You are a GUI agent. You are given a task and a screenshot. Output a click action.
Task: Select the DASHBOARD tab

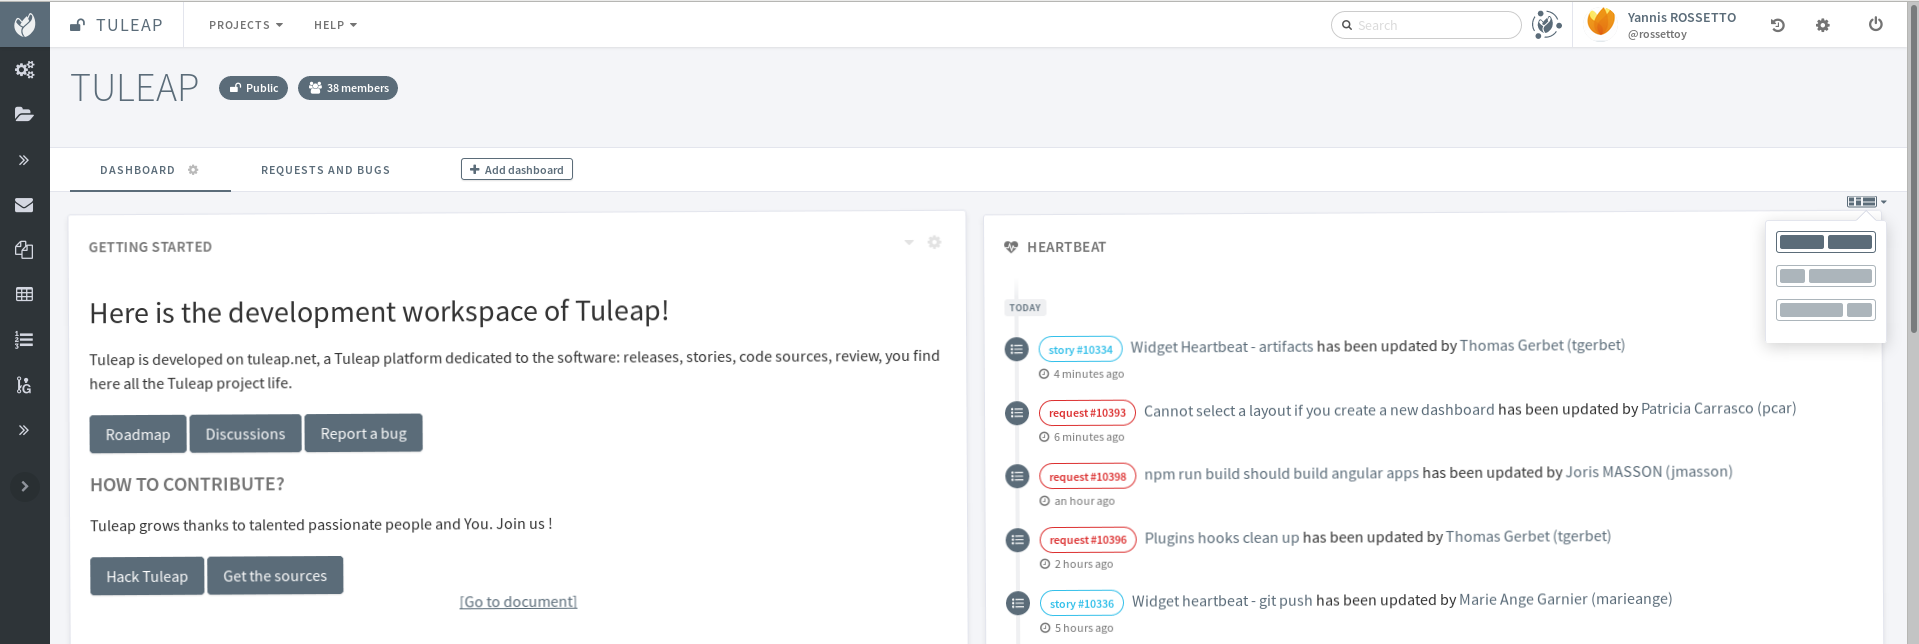point(137,170)
